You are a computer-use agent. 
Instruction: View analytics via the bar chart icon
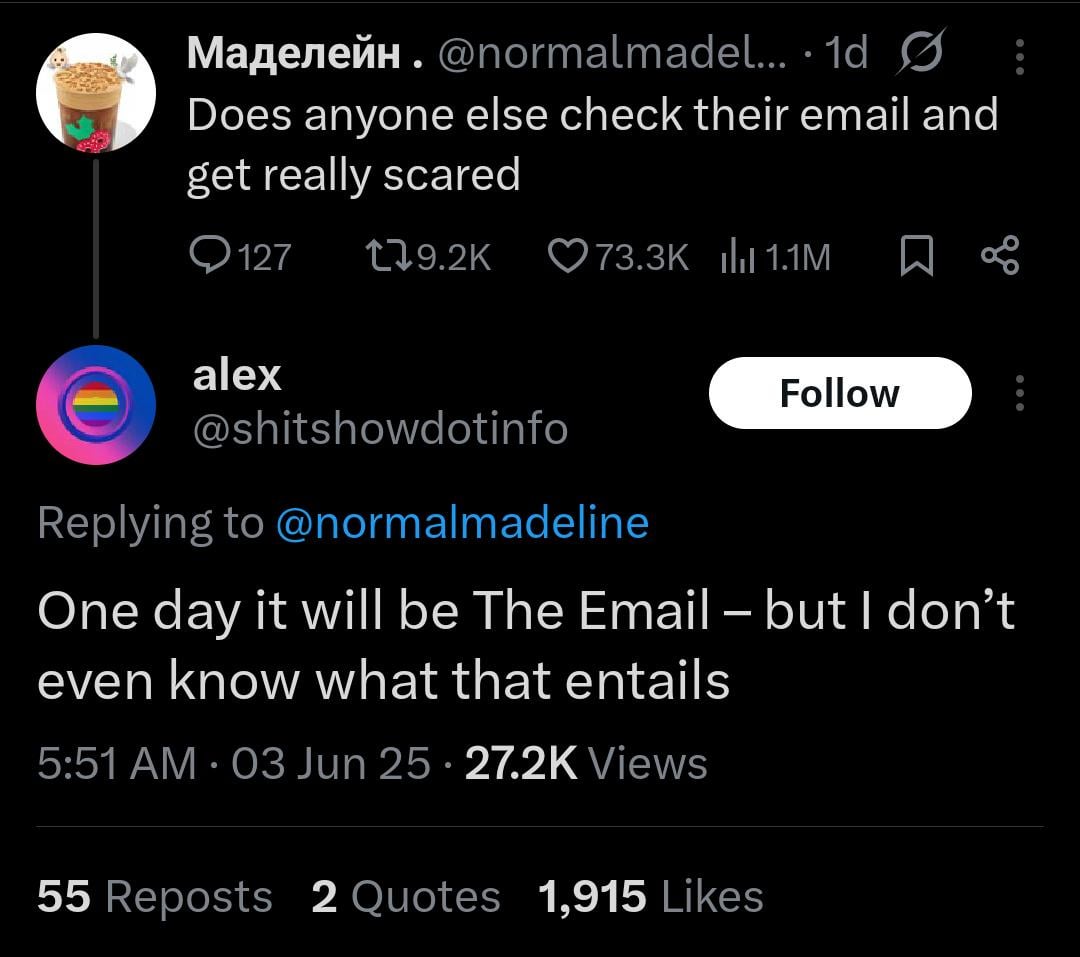(x=737, y=256)
